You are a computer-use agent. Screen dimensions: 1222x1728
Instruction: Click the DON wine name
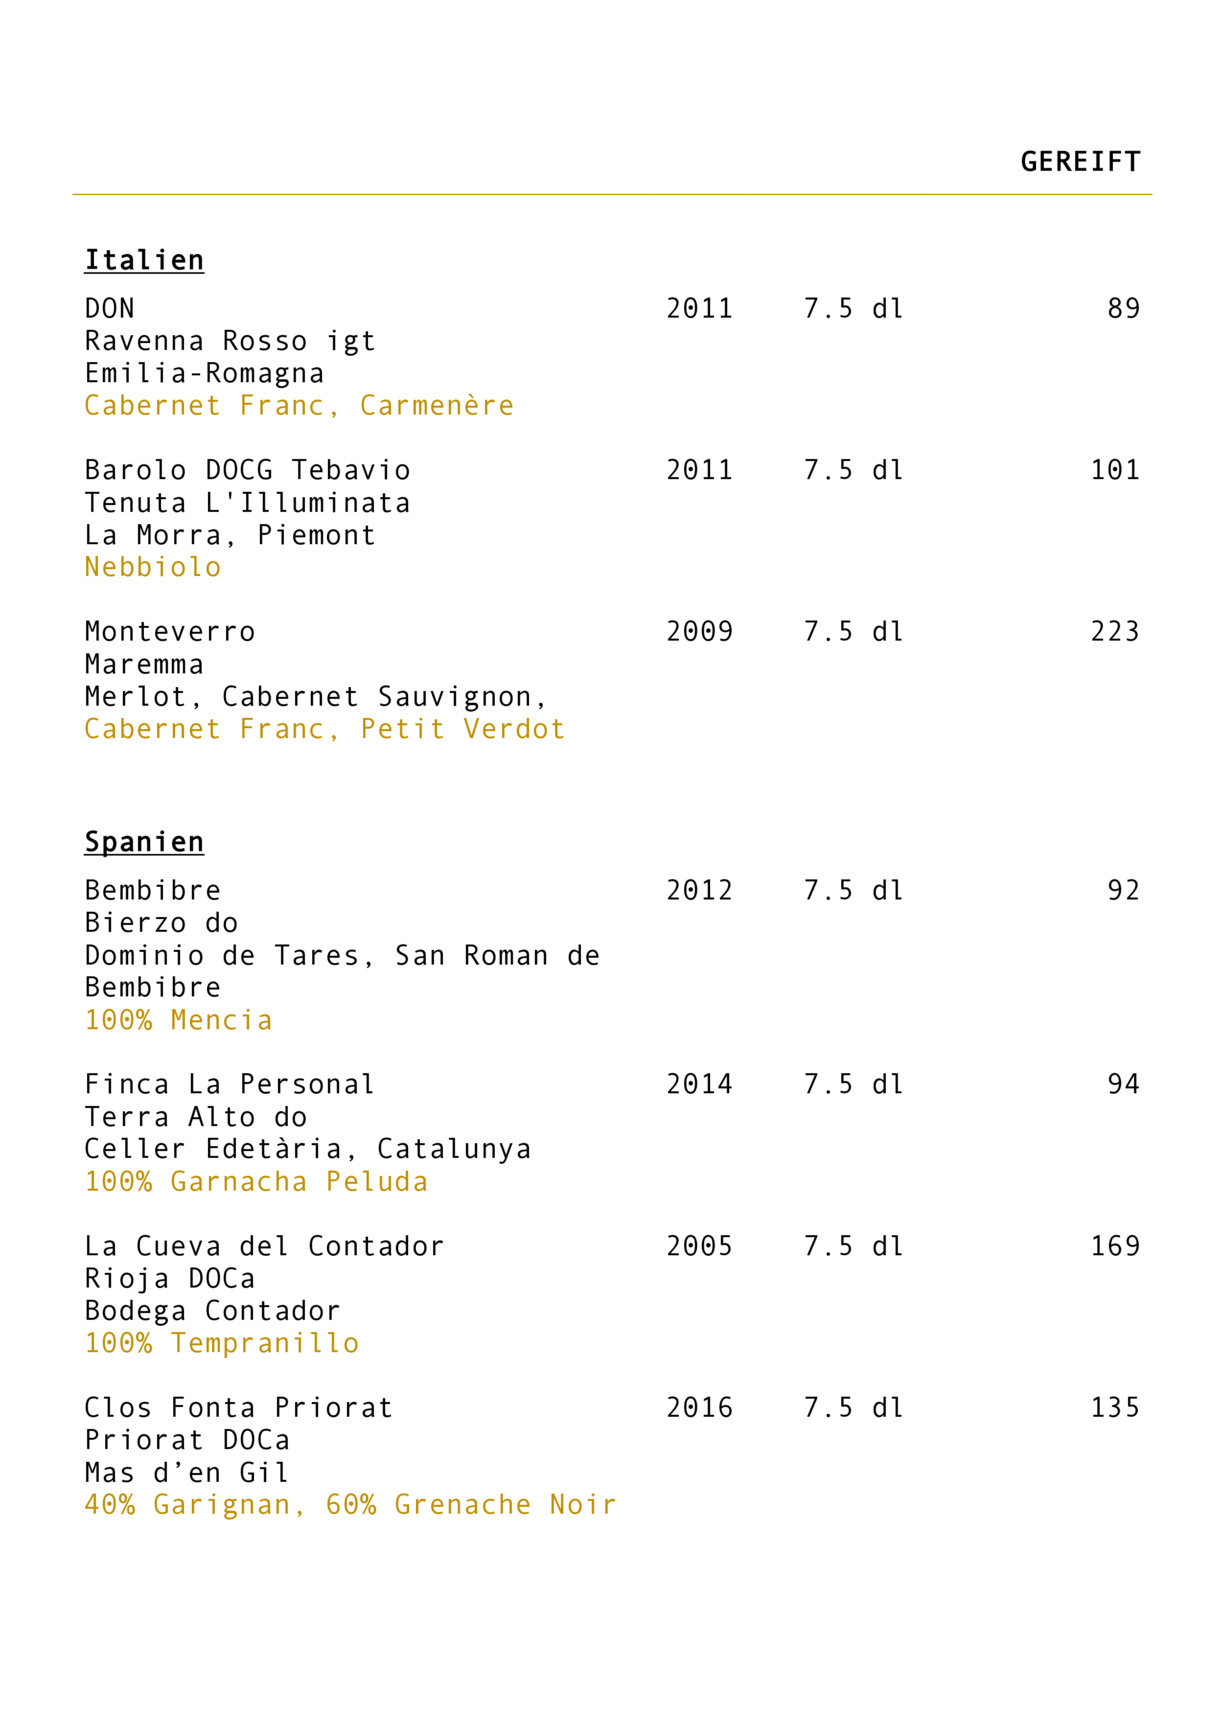[x=109, y=308]
